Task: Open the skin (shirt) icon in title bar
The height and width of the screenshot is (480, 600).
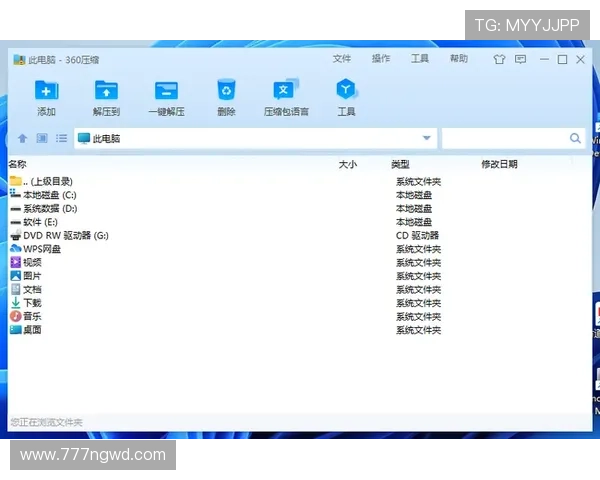Action: coord(499,59)
